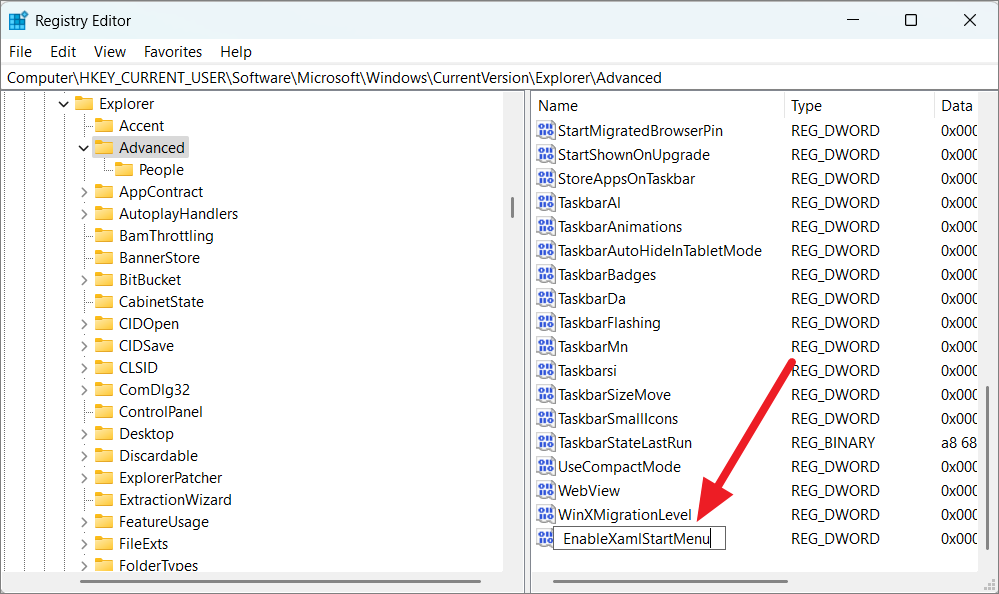
Task: Click the StartMigratedBrowserPin DWORD value icon
Action: point(545,130)
